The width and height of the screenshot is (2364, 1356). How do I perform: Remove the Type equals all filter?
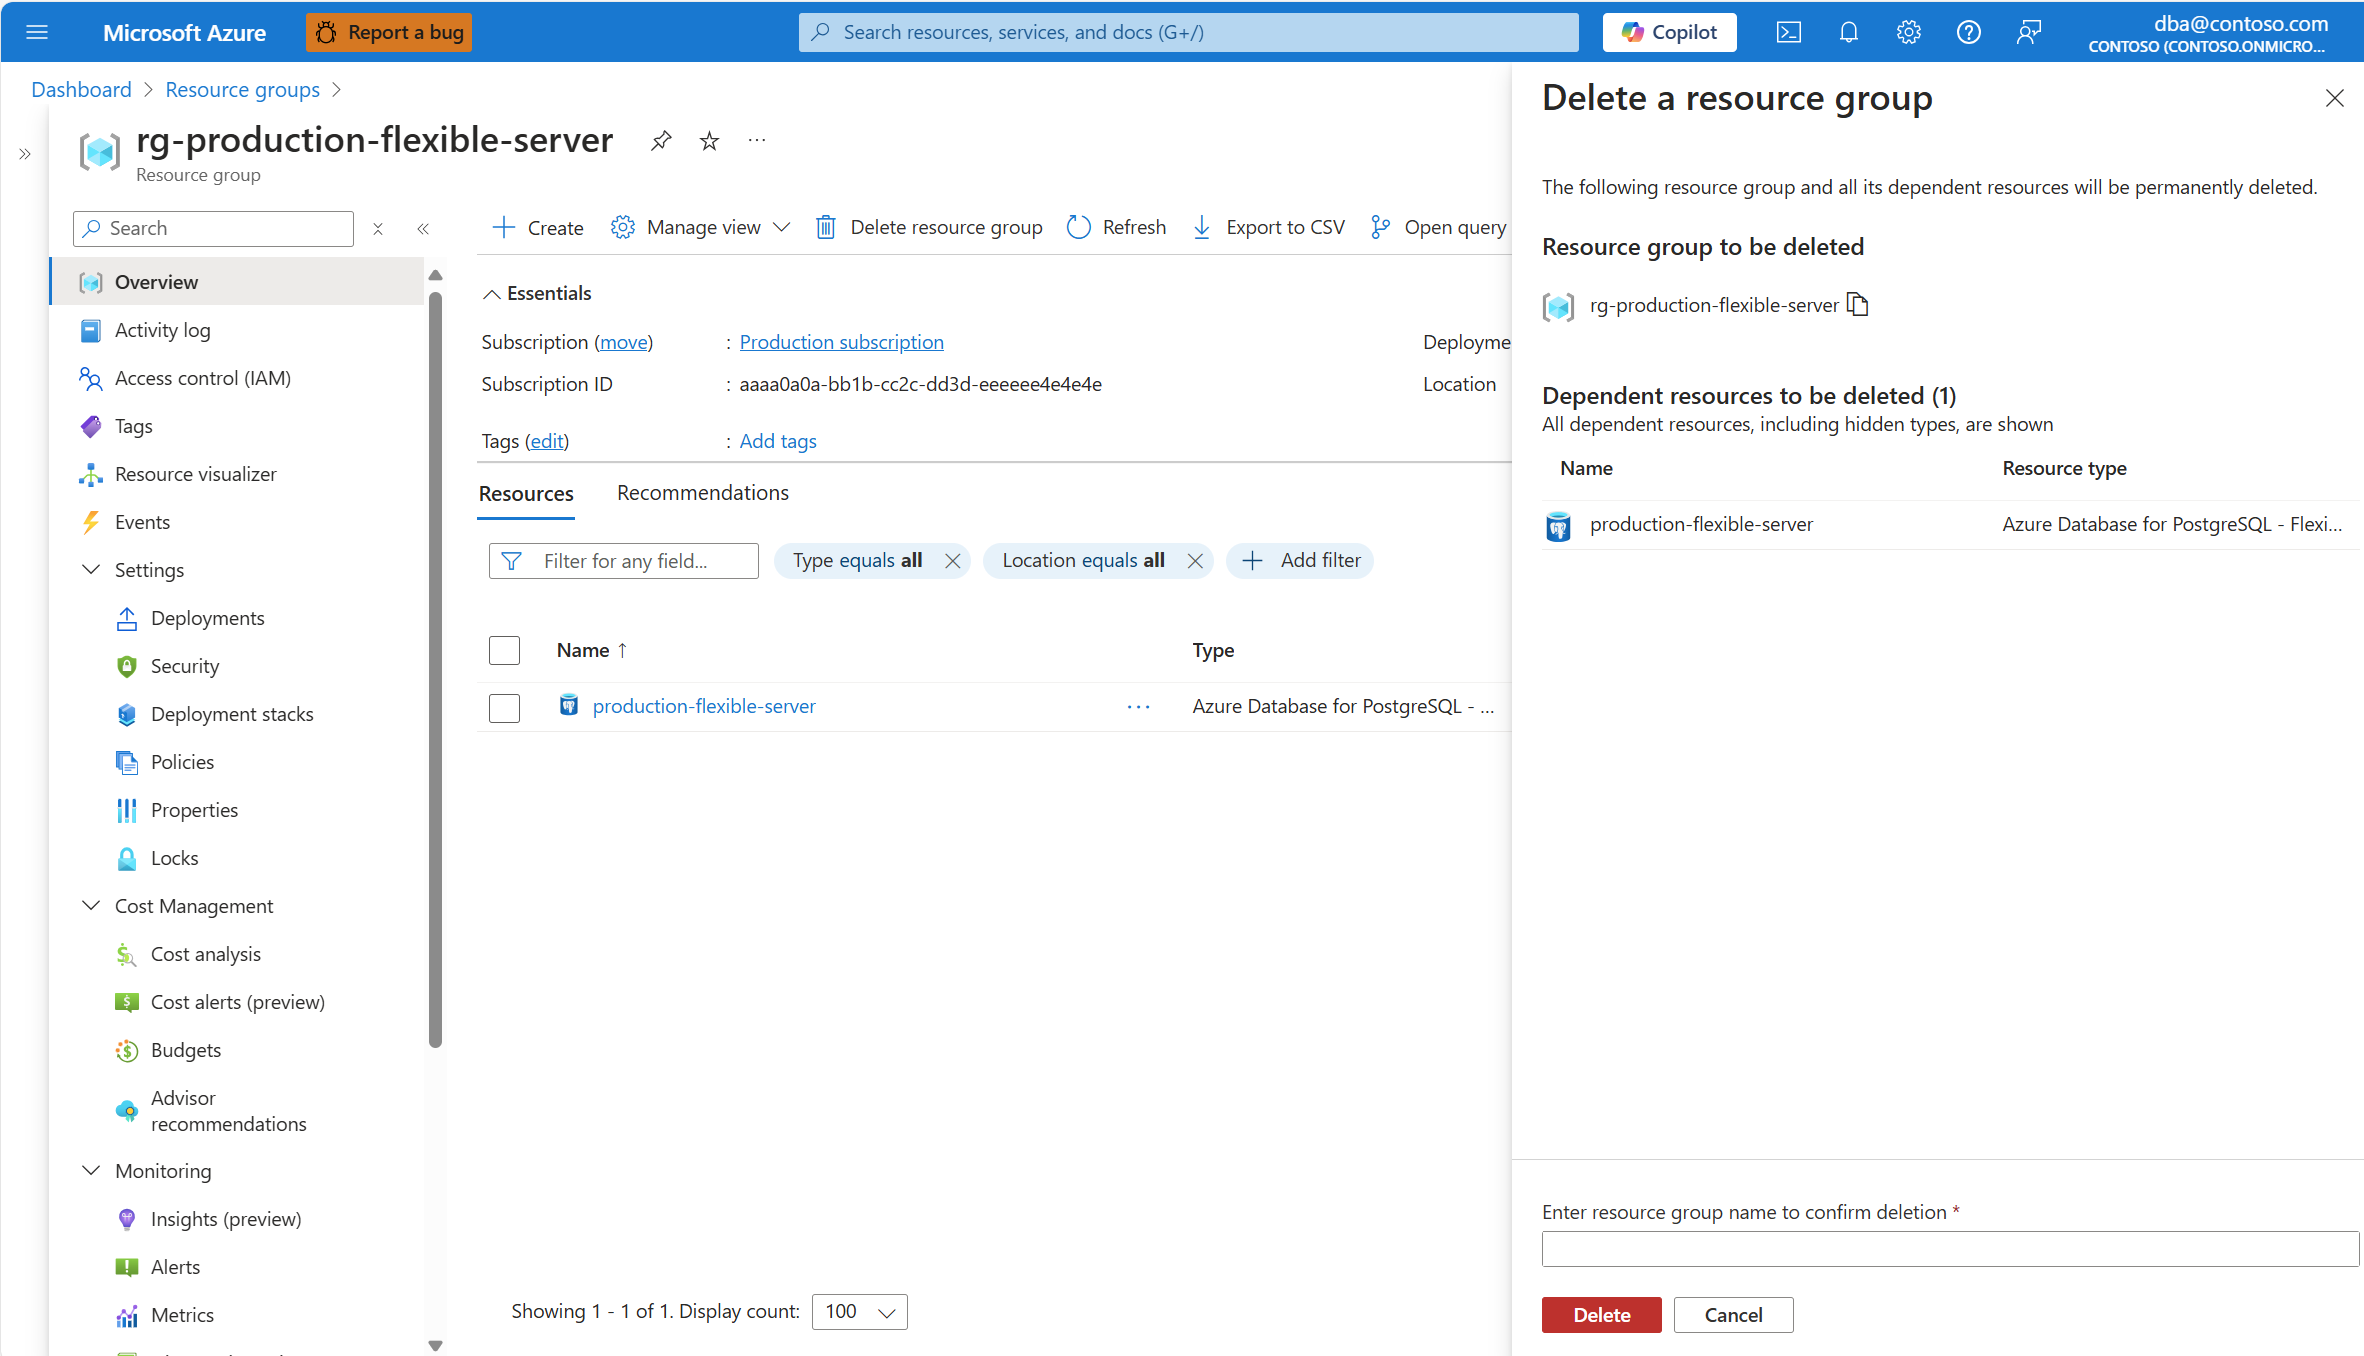point(952,561)
